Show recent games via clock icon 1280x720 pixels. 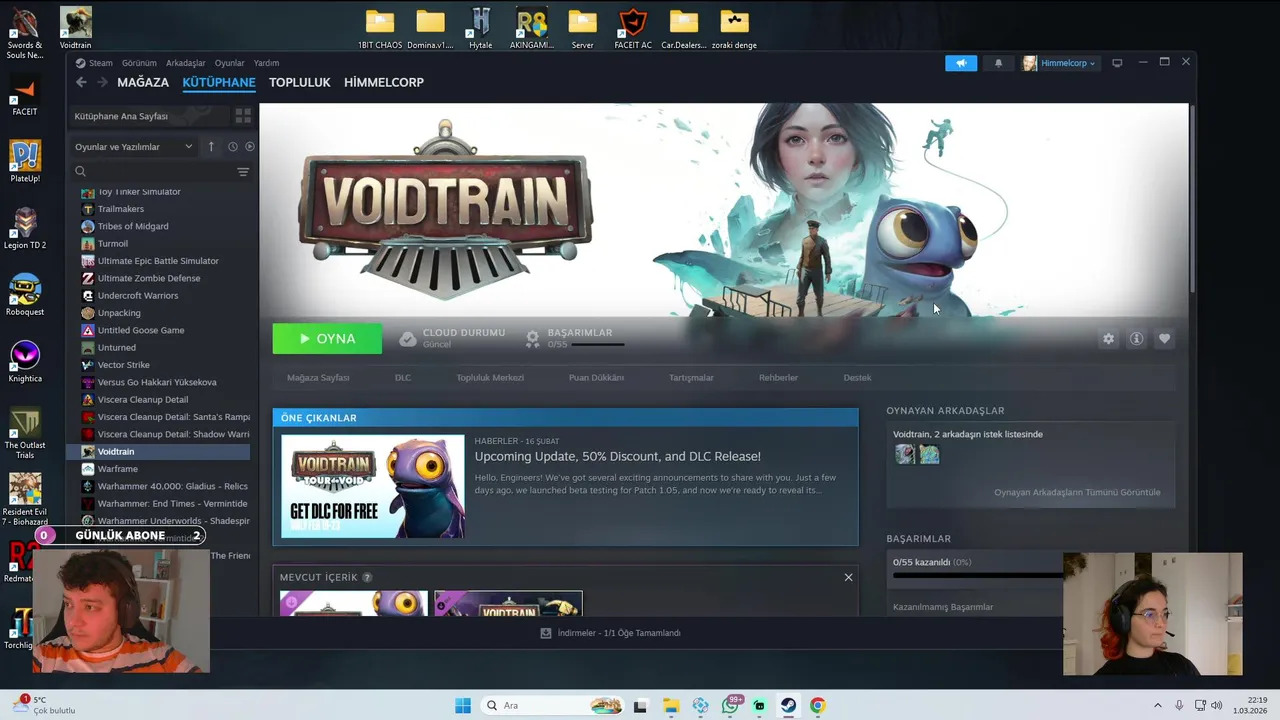click(x=232, y=147)
